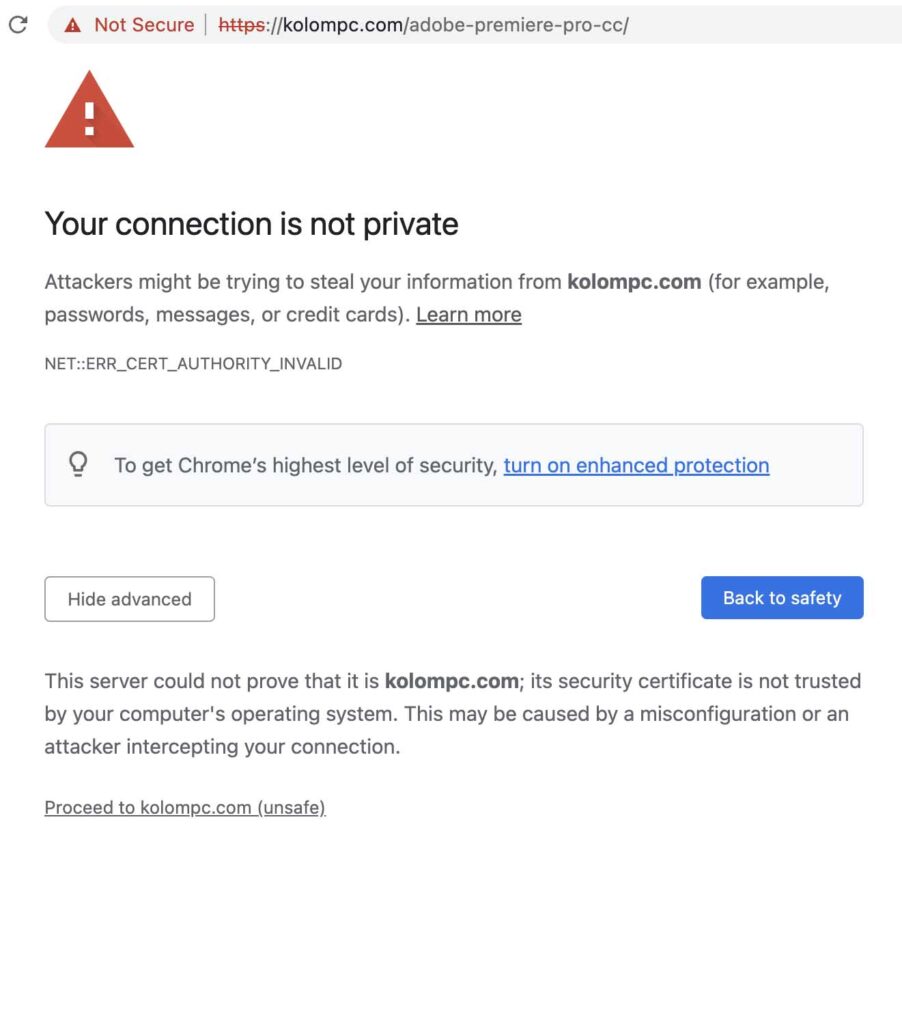Click bold kolompc.com in the server explanation text
902x1024 pixels.
tap(452, 681)
